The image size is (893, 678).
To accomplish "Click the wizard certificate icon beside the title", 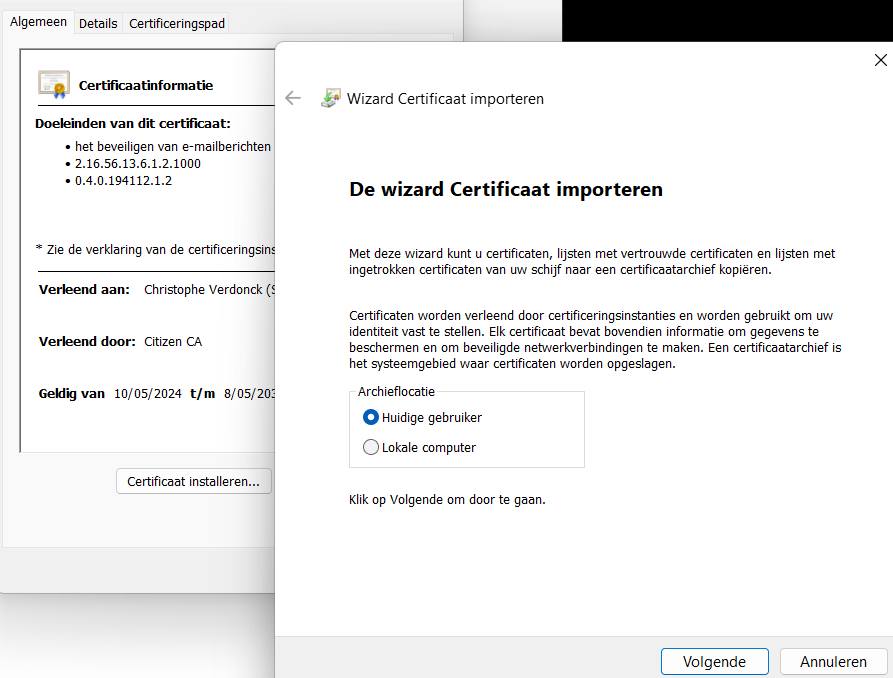I will [330, 98].
